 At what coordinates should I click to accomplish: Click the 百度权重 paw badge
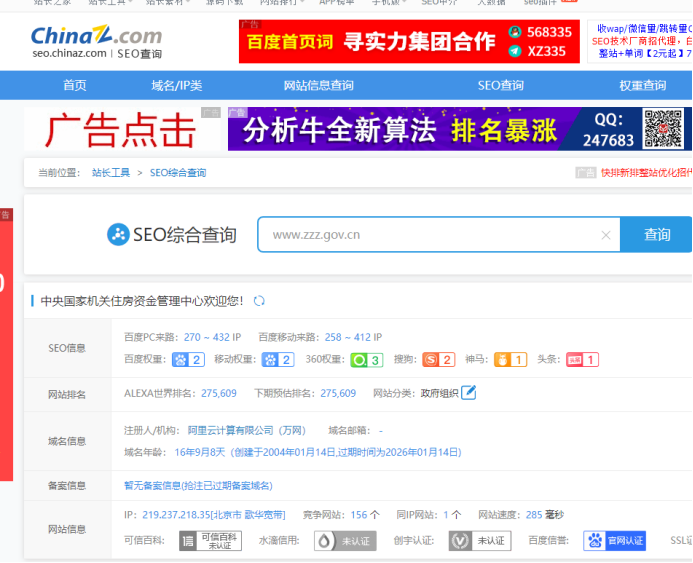(x=188, y=360)
